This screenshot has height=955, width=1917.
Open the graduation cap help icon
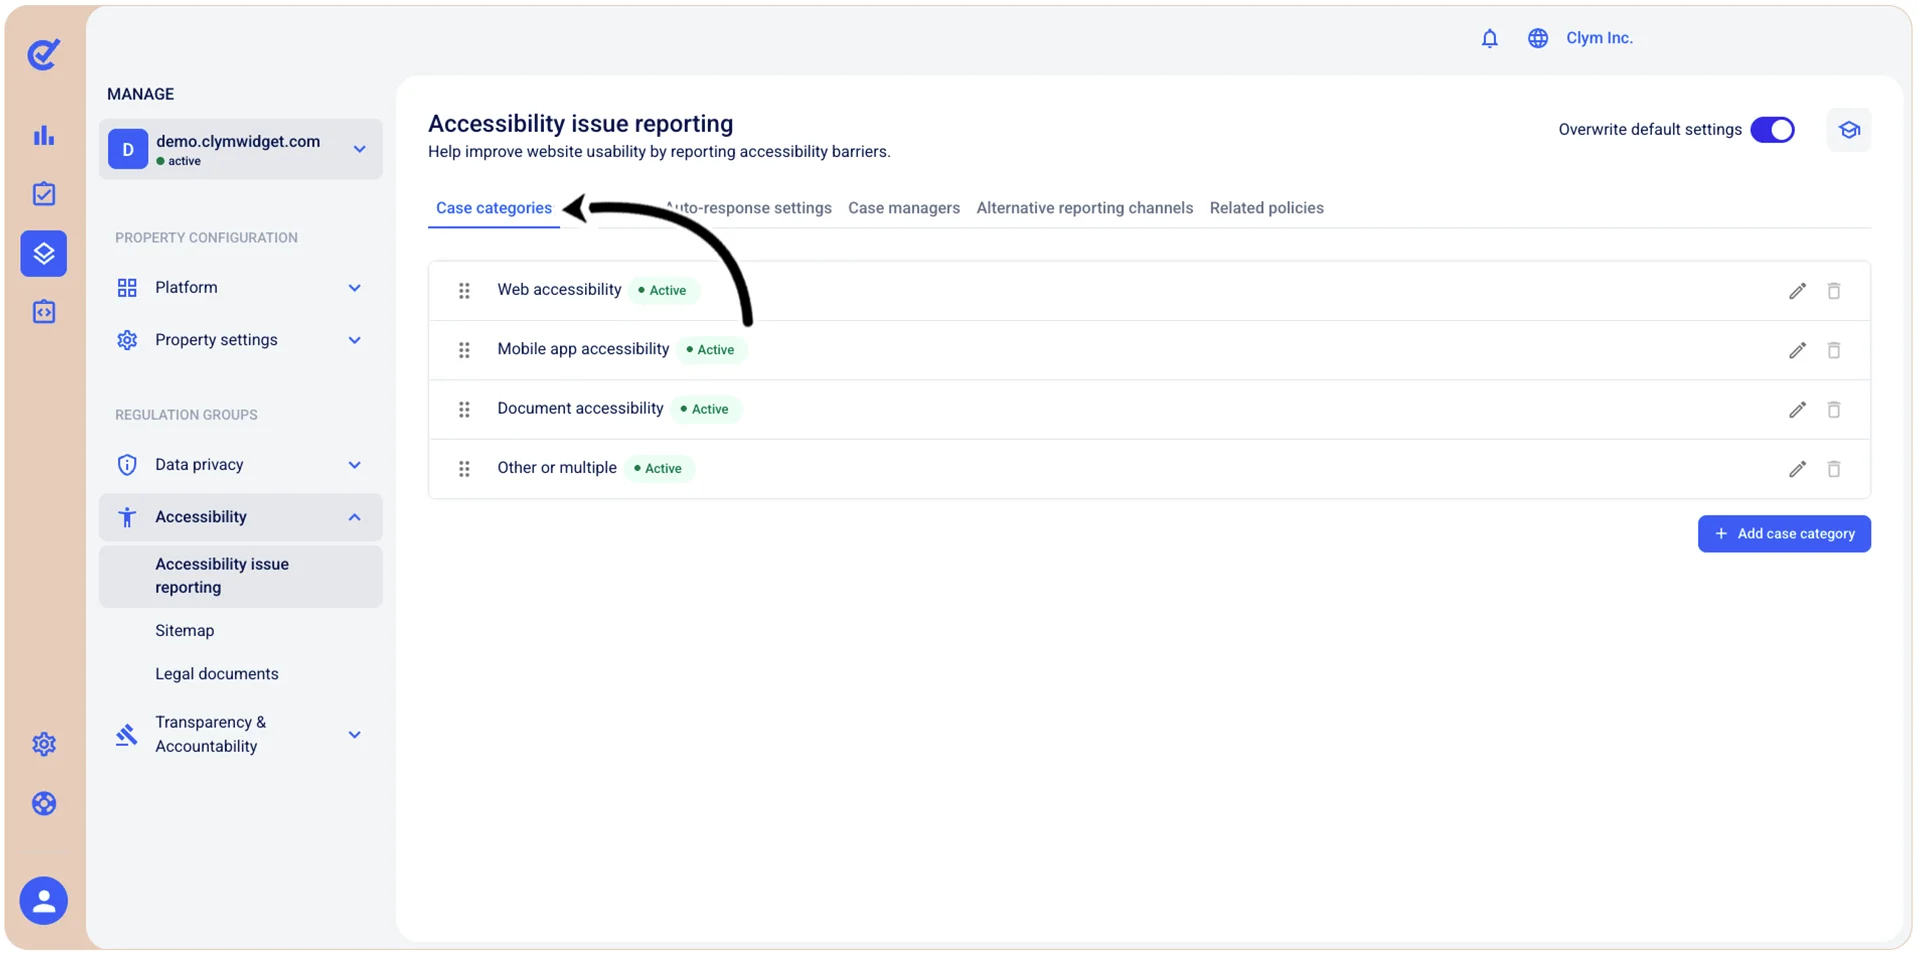point(1849,130)
